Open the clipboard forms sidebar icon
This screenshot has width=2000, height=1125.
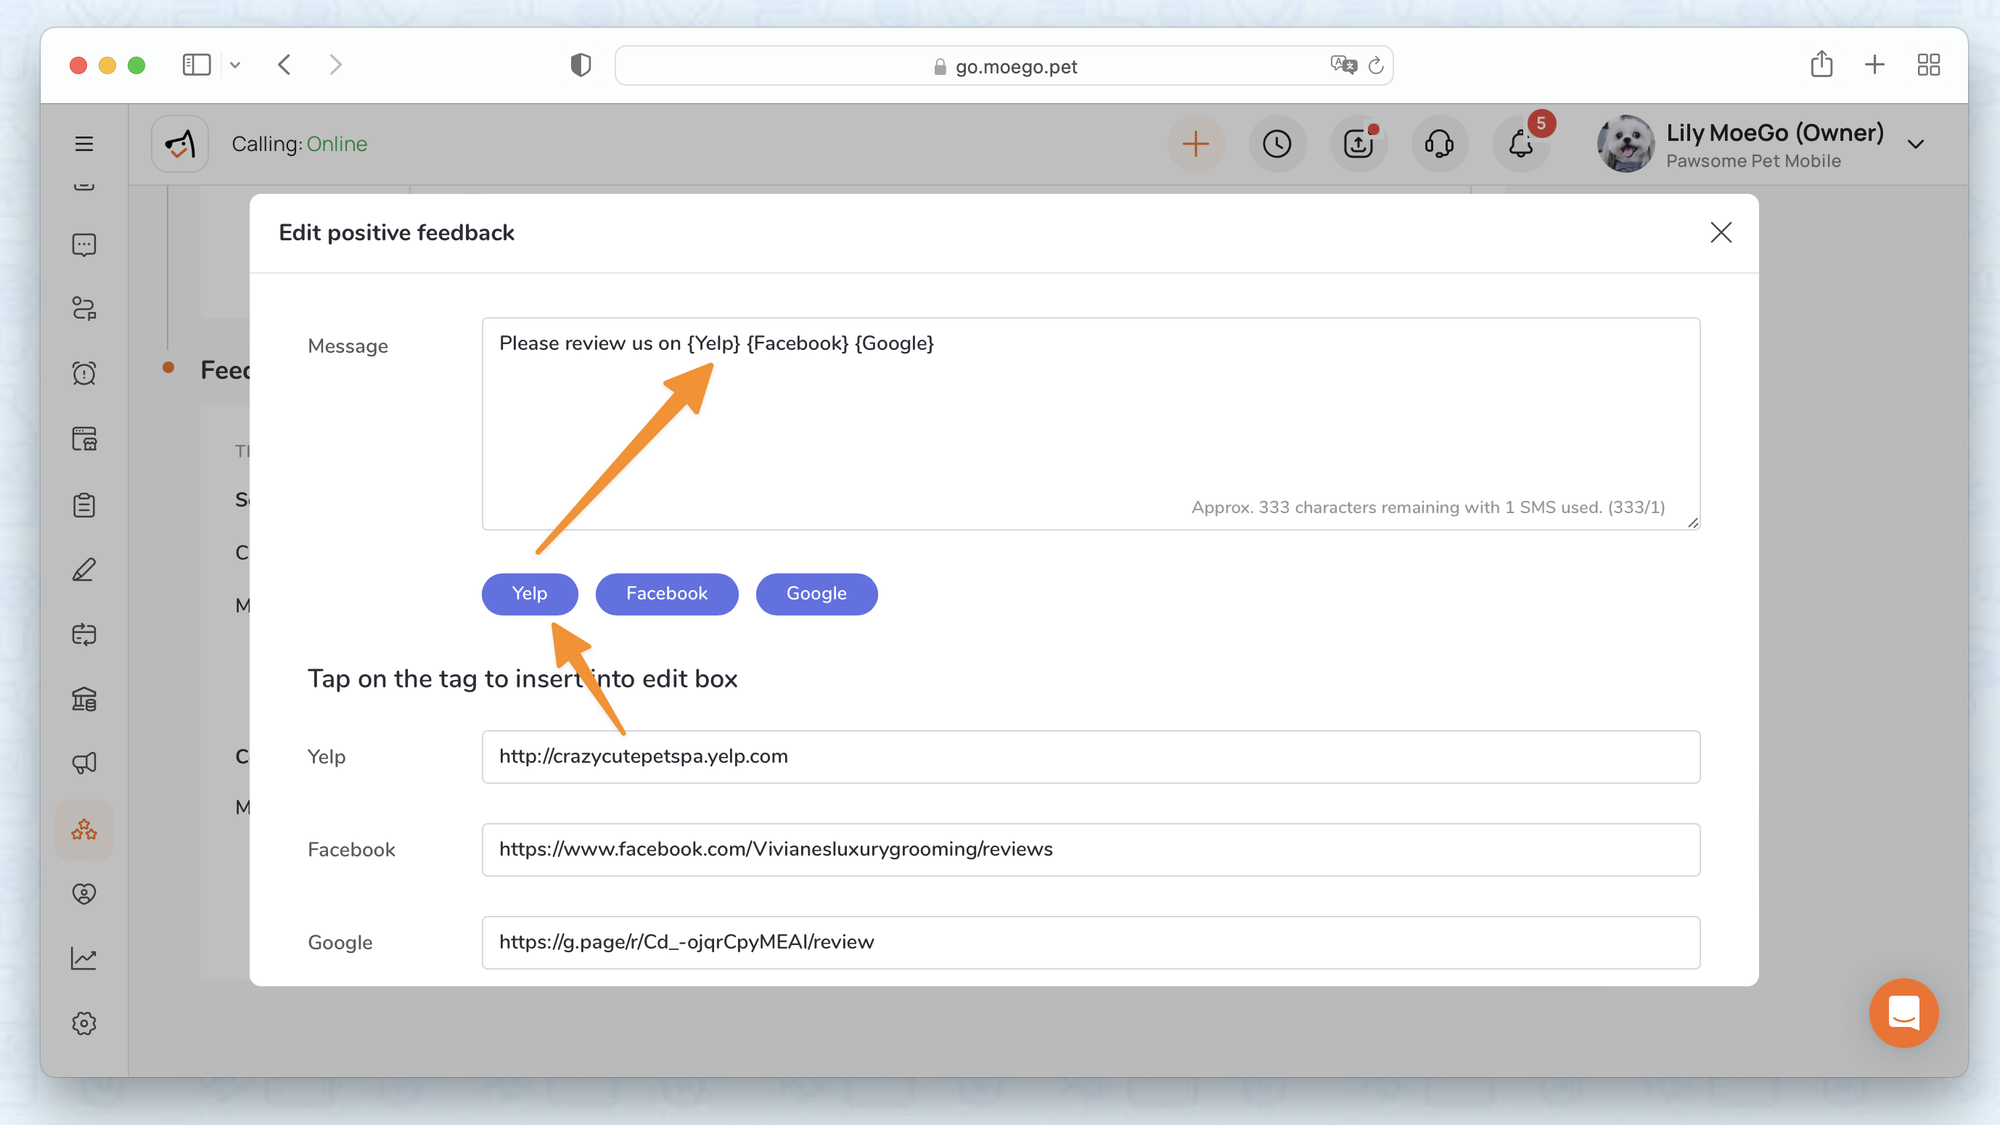click(84, 504)
